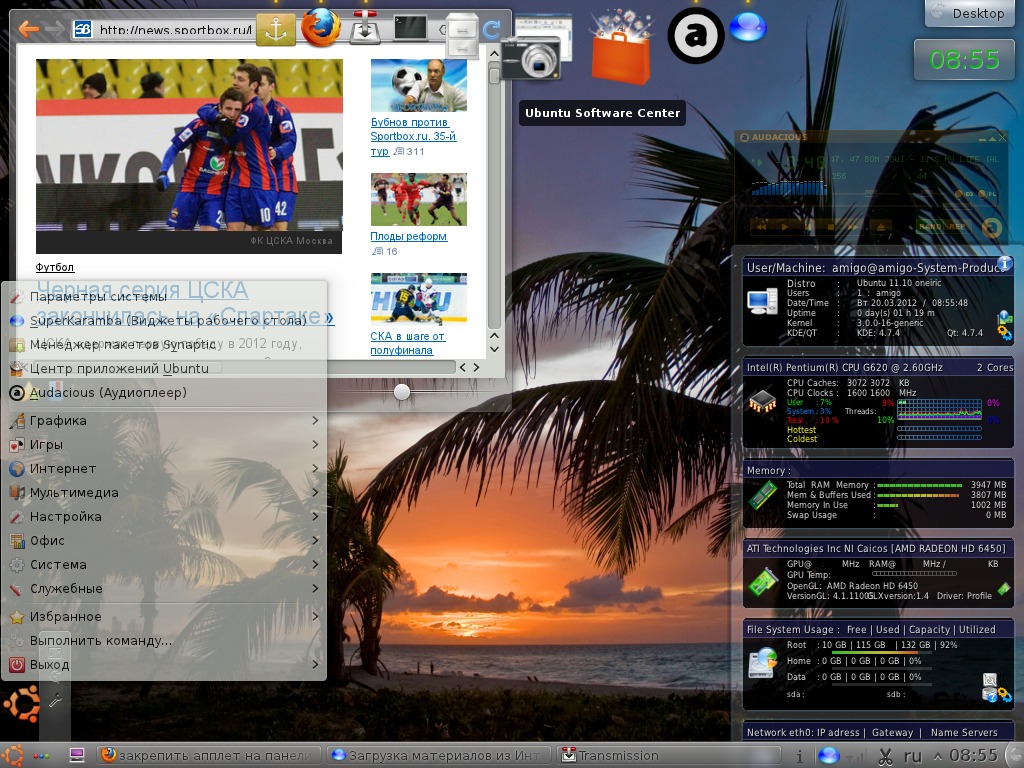
Task: Open the Desktop button at top right
Action: pyautogui.click(x=970, y=13)
